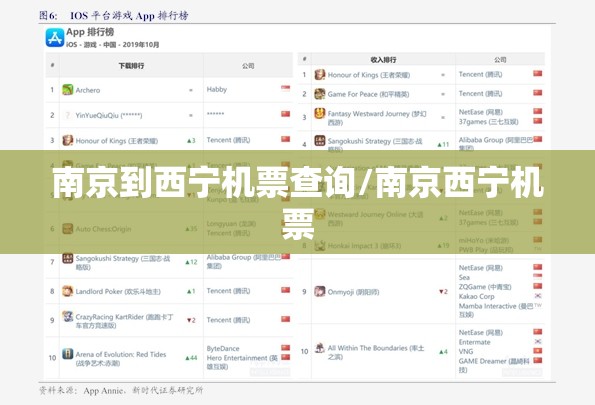Click the ▲19 rank change indicator

[x=443, y=246]
